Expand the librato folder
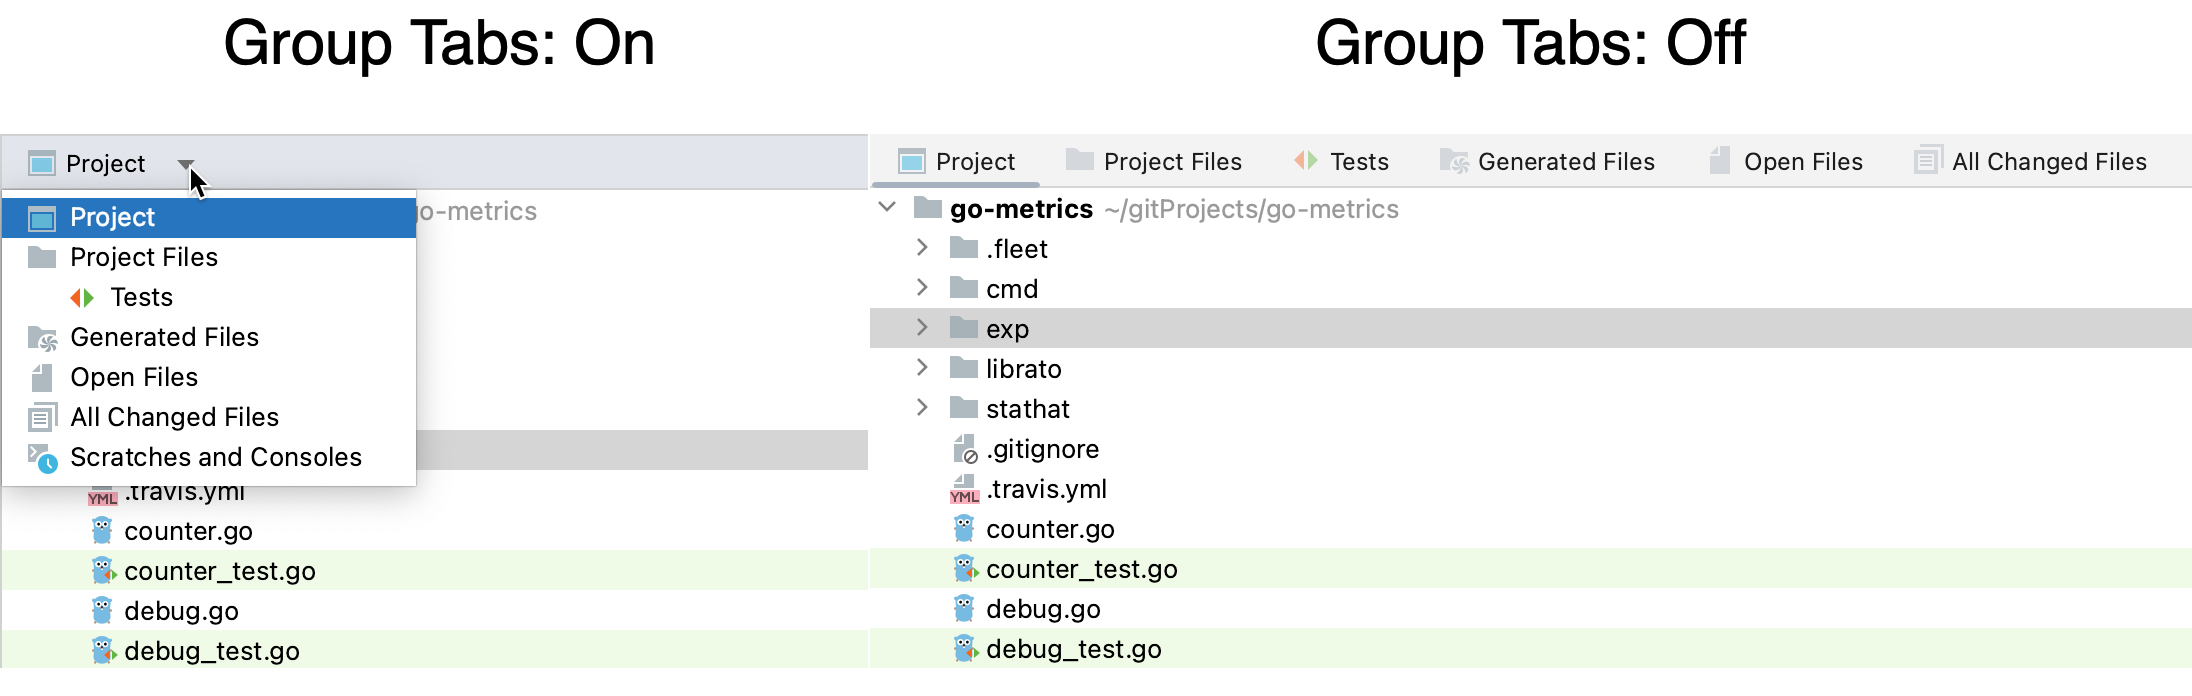2192x696 pixels. [922, 368]
